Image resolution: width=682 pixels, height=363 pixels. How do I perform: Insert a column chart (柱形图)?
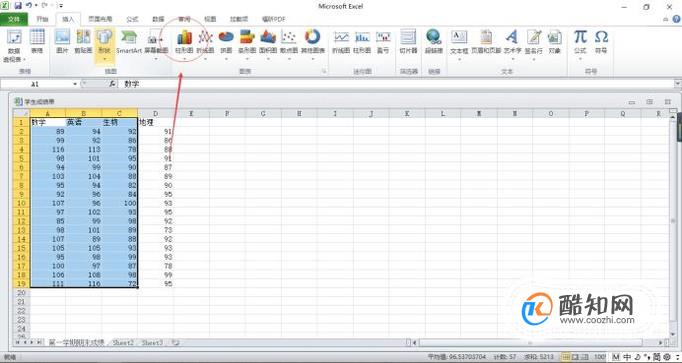click(184, 42)
